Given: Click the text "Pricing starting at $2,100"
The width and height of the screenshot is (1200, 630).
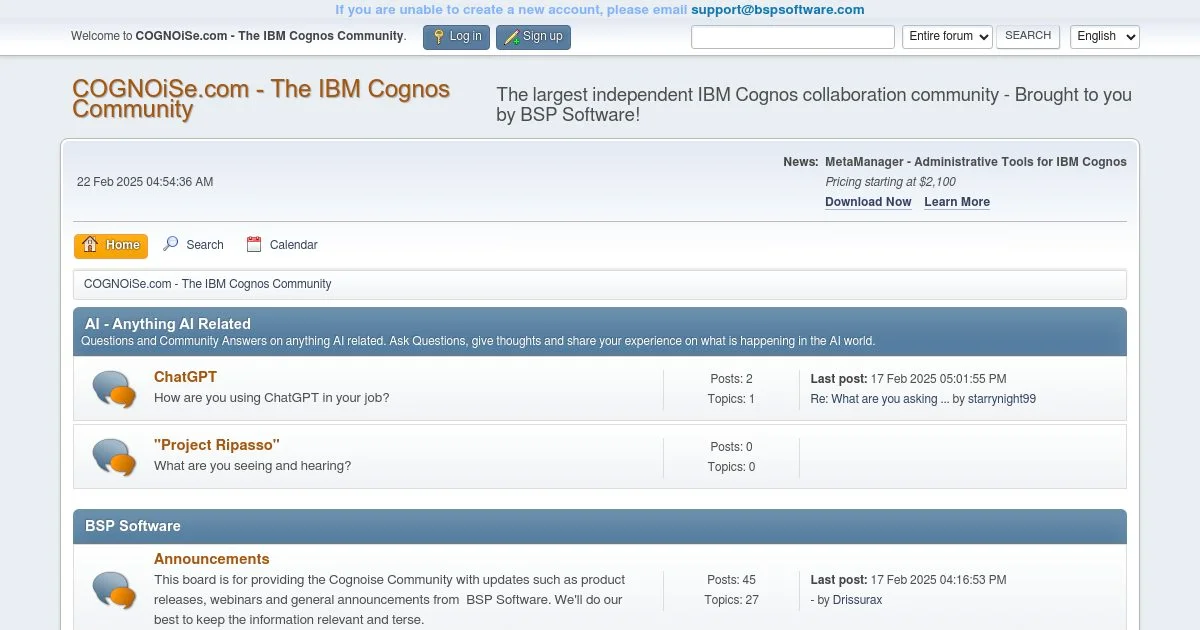Looking at the screenshot, I should click(890, 182).
